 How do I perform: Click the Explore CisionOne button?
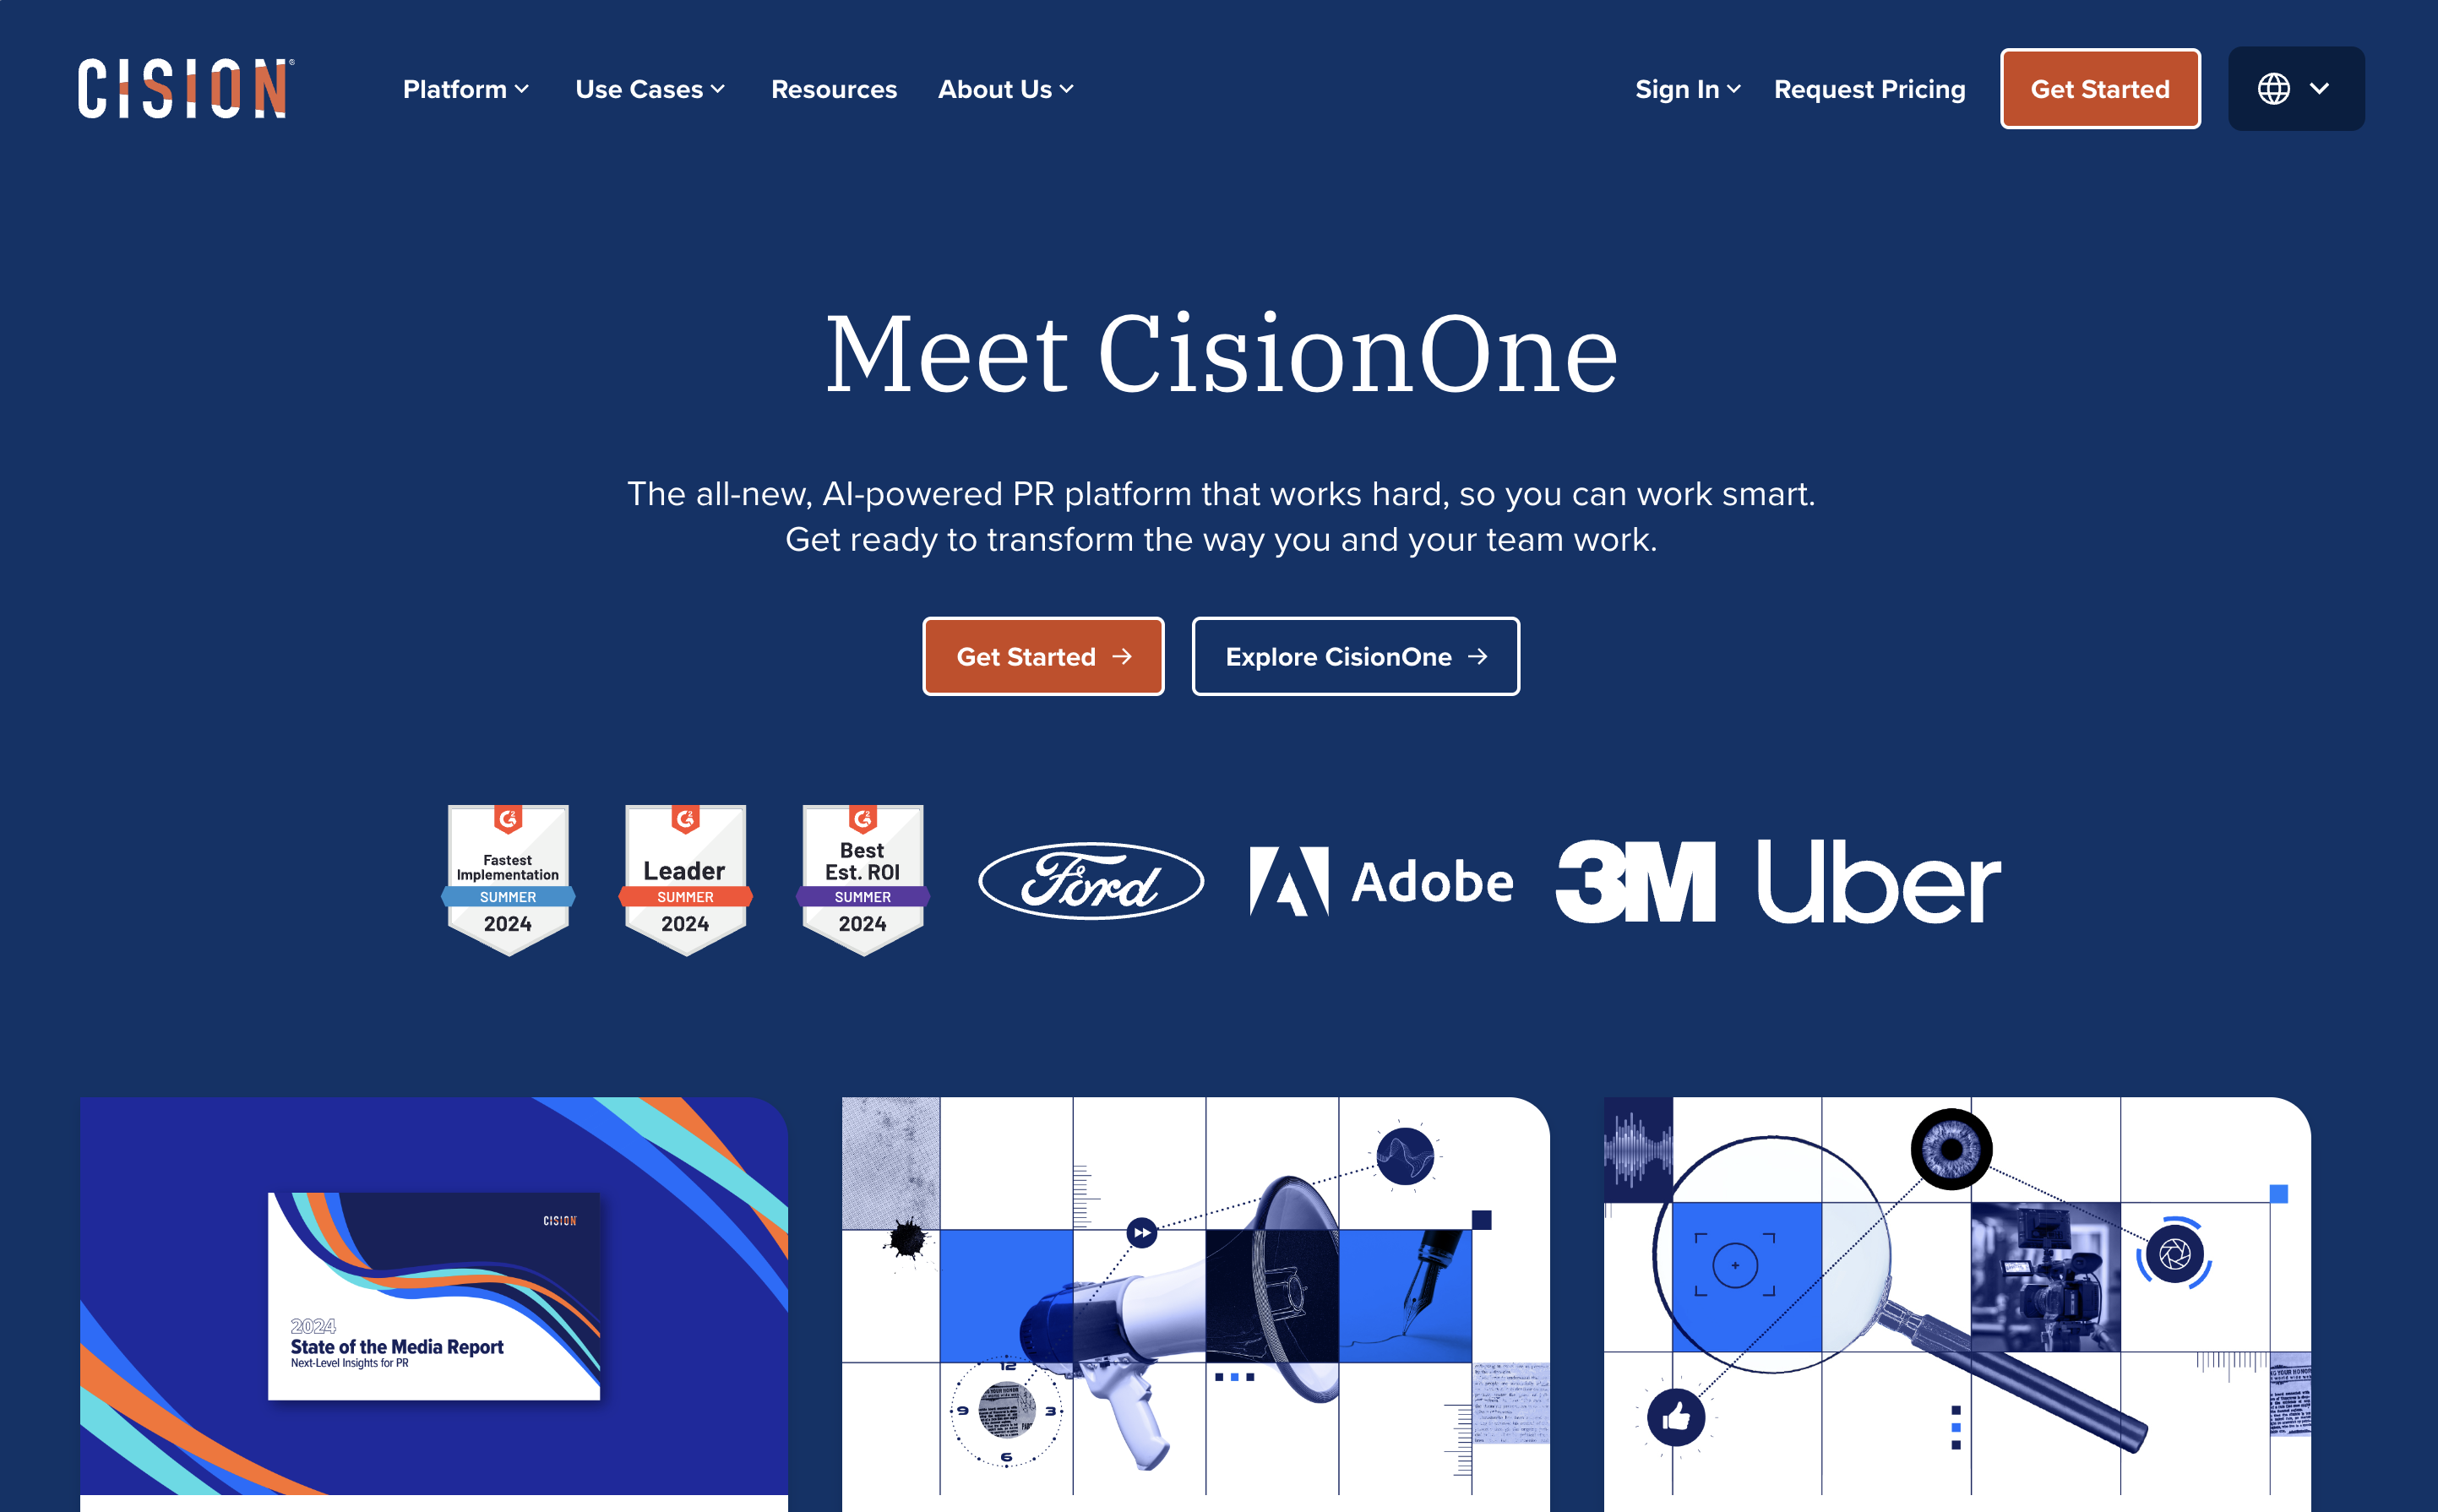pos(1355,656)
